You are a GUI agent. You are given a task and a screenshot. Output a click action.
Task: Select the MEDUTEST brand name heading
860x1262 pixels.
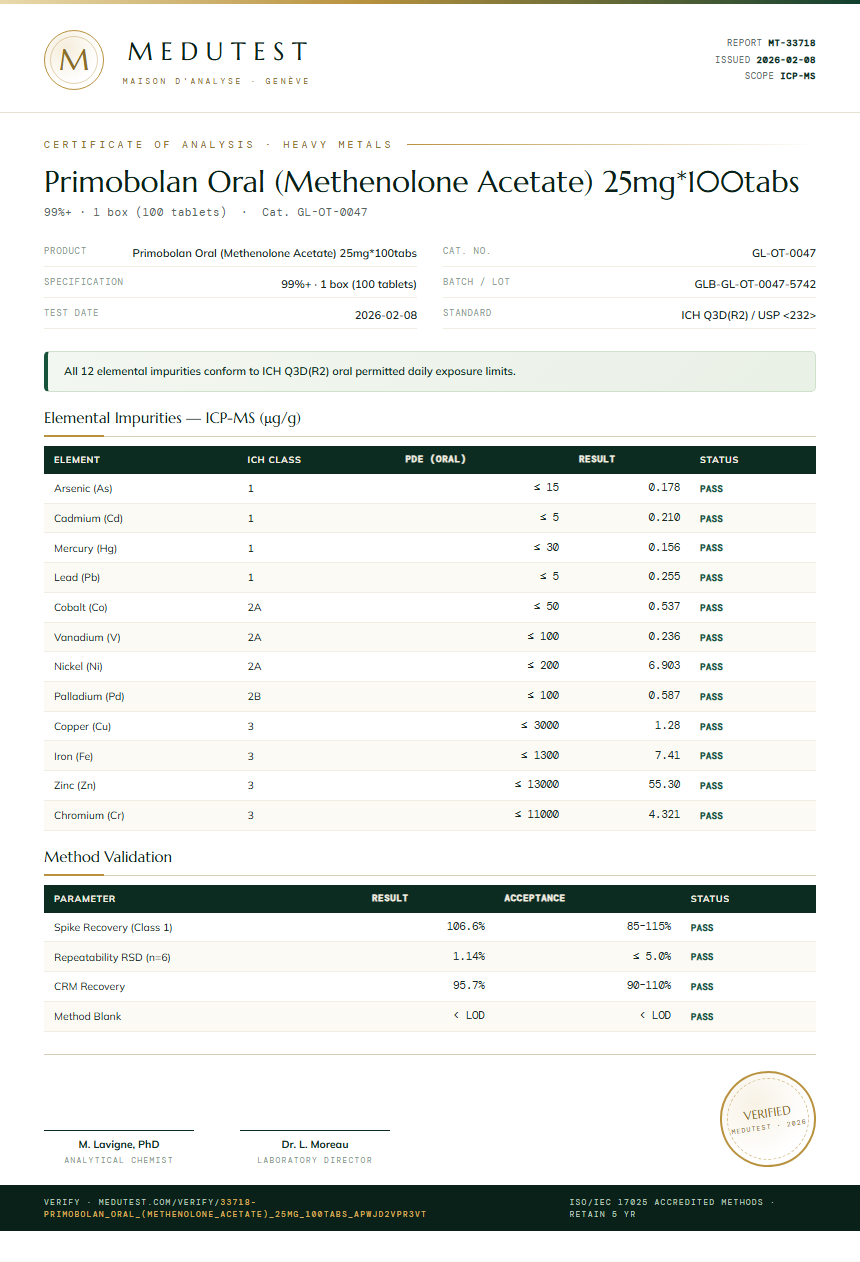pos(218,52)
